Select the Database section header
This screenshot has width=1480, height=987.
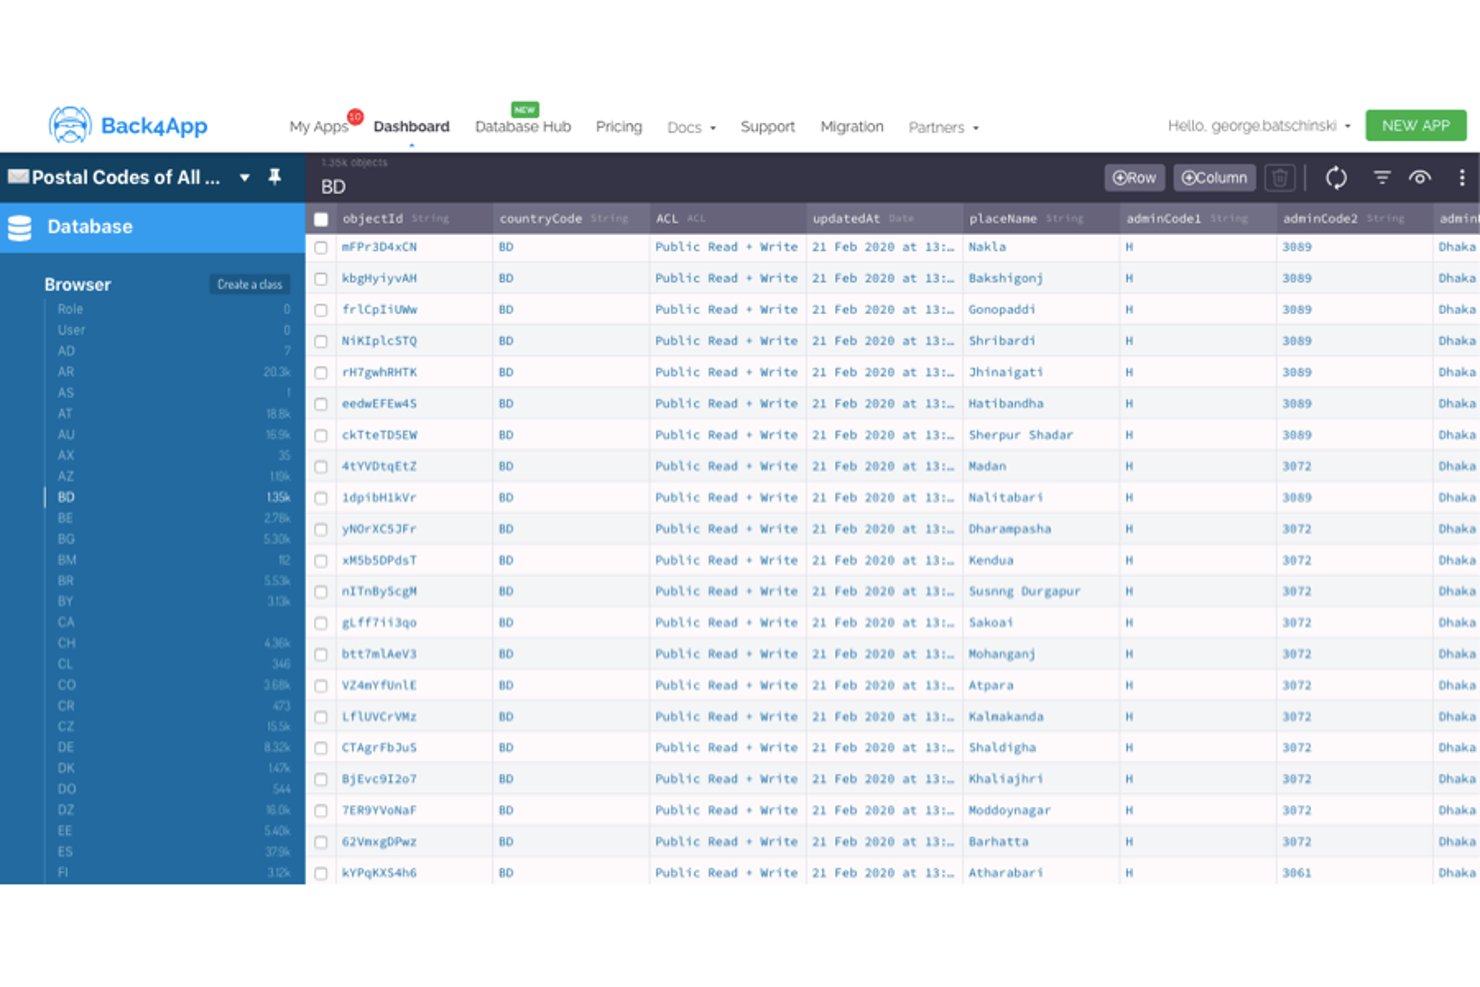pos(152,227)
